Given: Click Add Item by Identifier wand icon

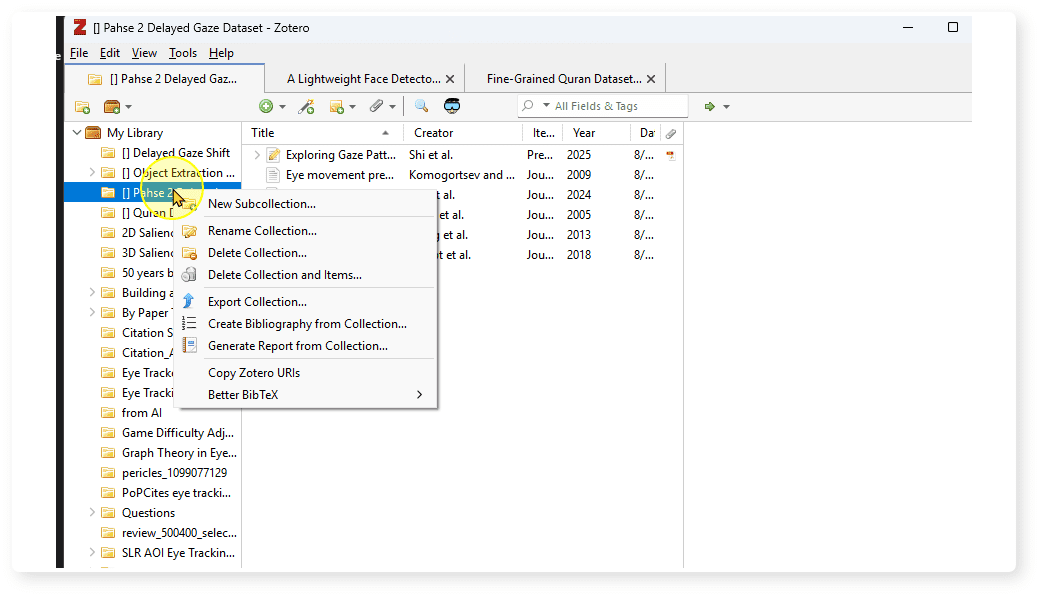Looking at the screenshot, I should click(306, 106).
